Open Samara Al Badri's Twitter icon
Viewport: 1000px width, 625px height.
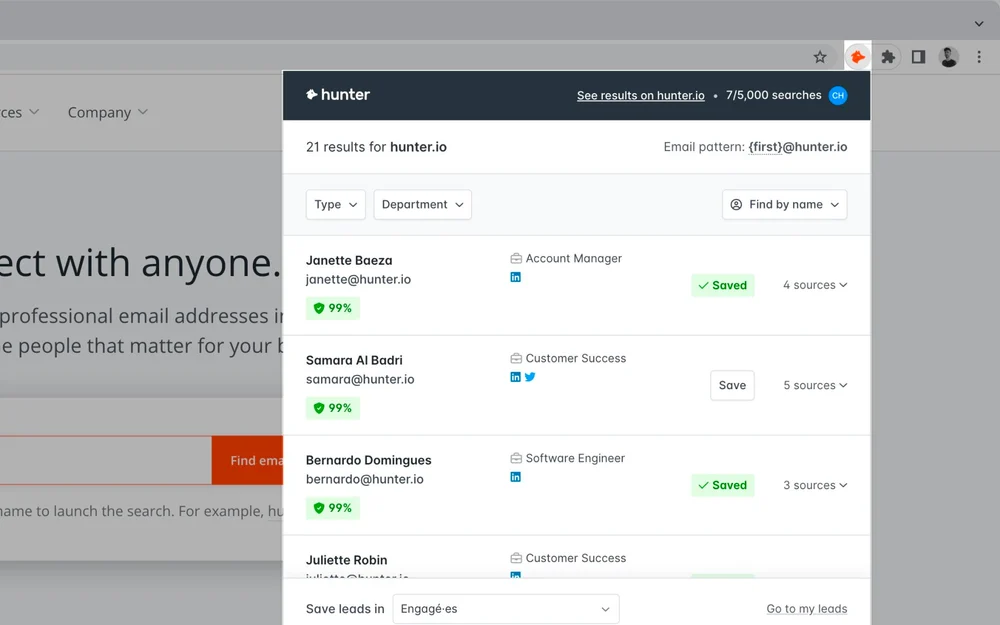tap(530, 377)
